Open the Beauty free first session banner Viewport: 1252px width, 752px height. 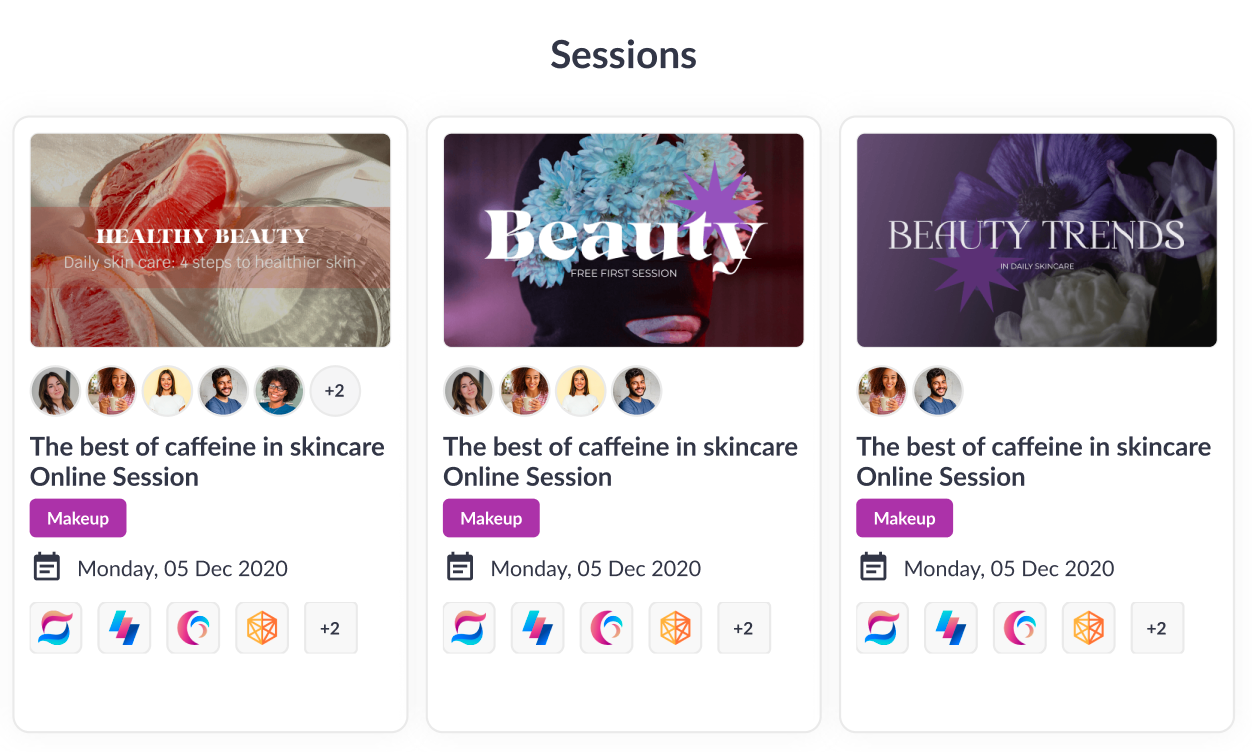[623, 240]
